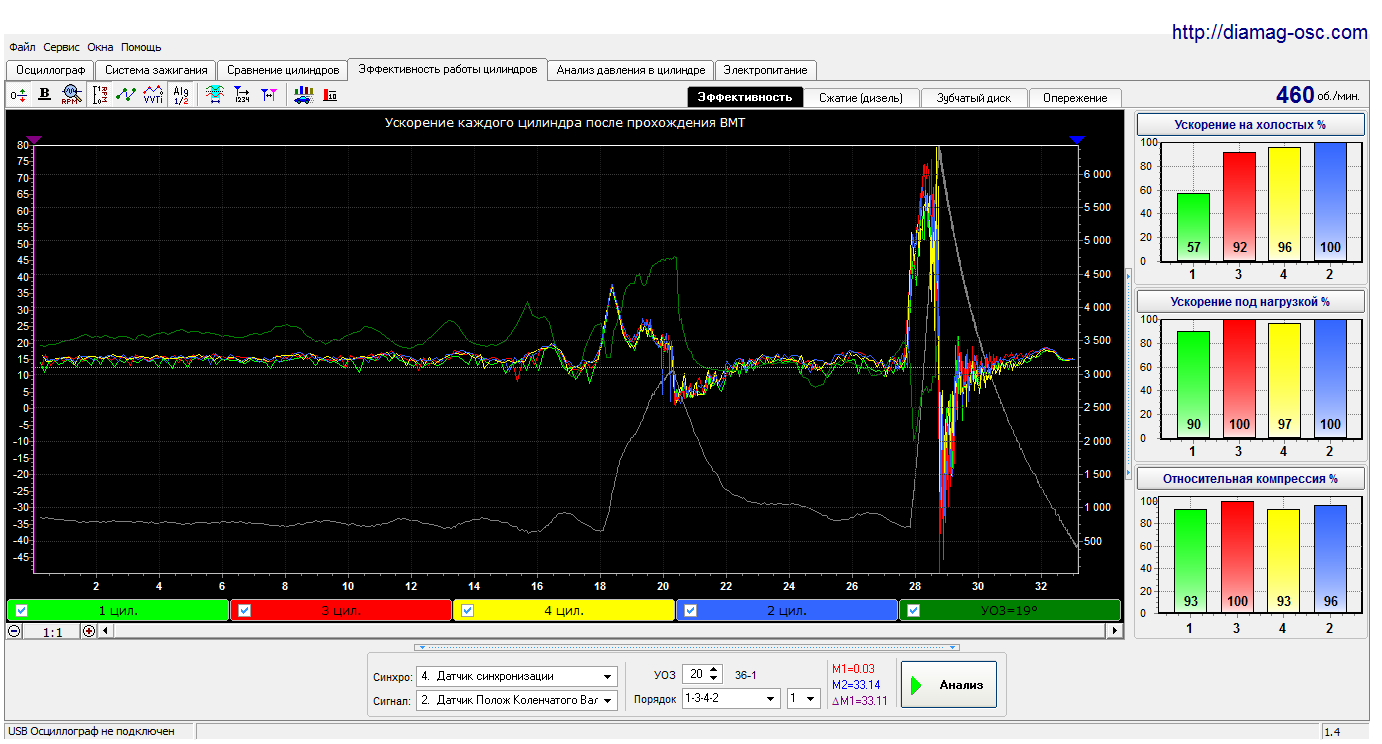
Task: Select the Эффективность работы цилиндров tab
Action: click(x=448, y=69)
